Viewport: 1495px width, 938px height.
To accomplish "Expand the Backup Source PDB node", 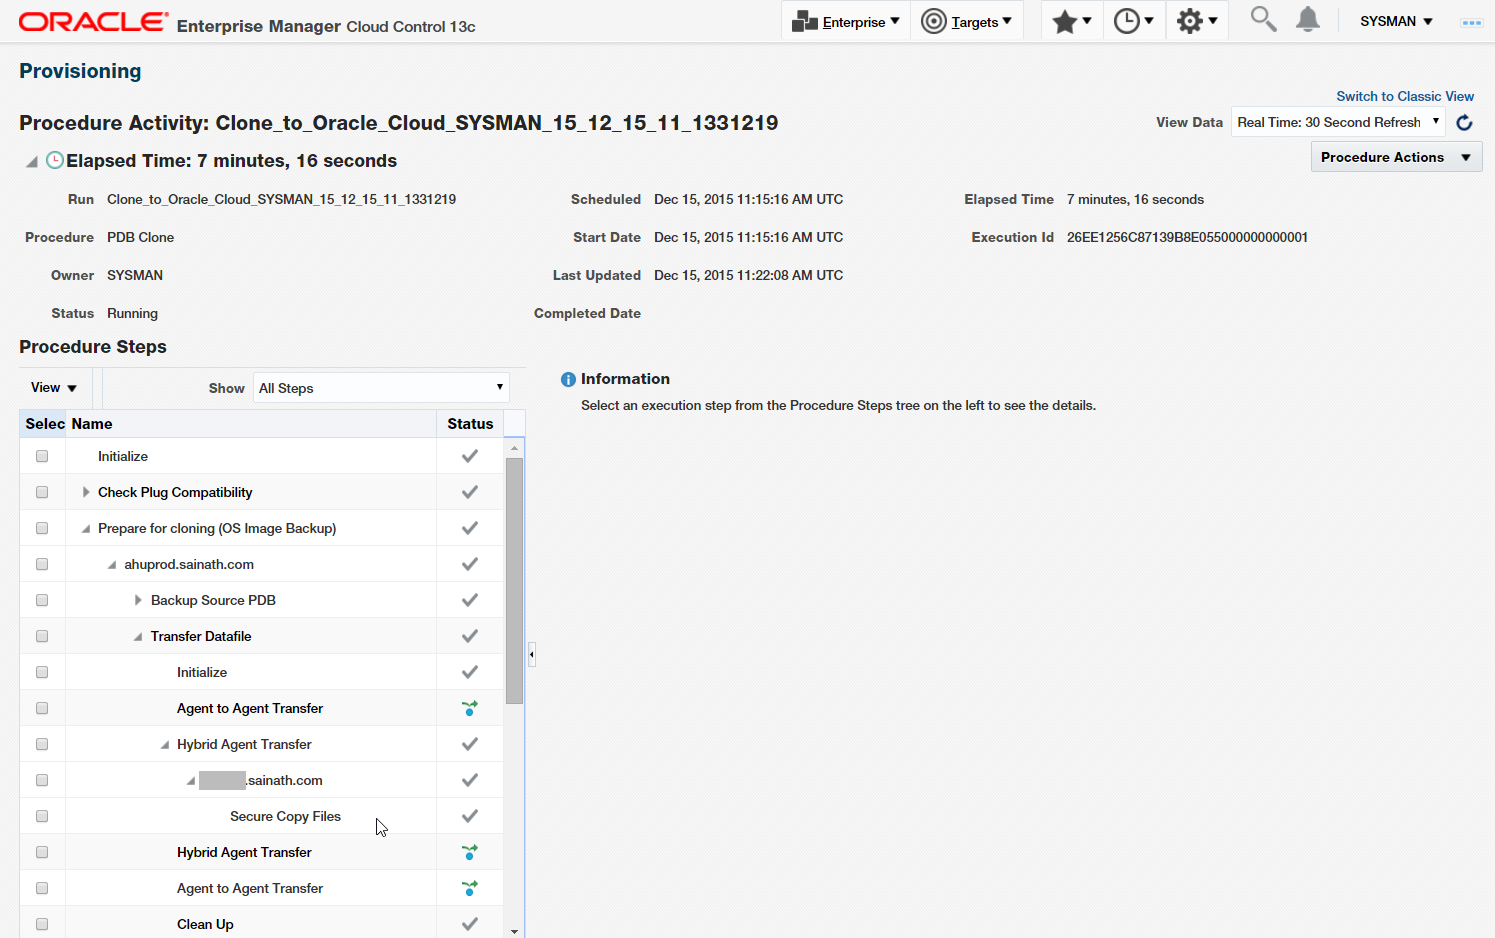I will [x=138, y=600].
